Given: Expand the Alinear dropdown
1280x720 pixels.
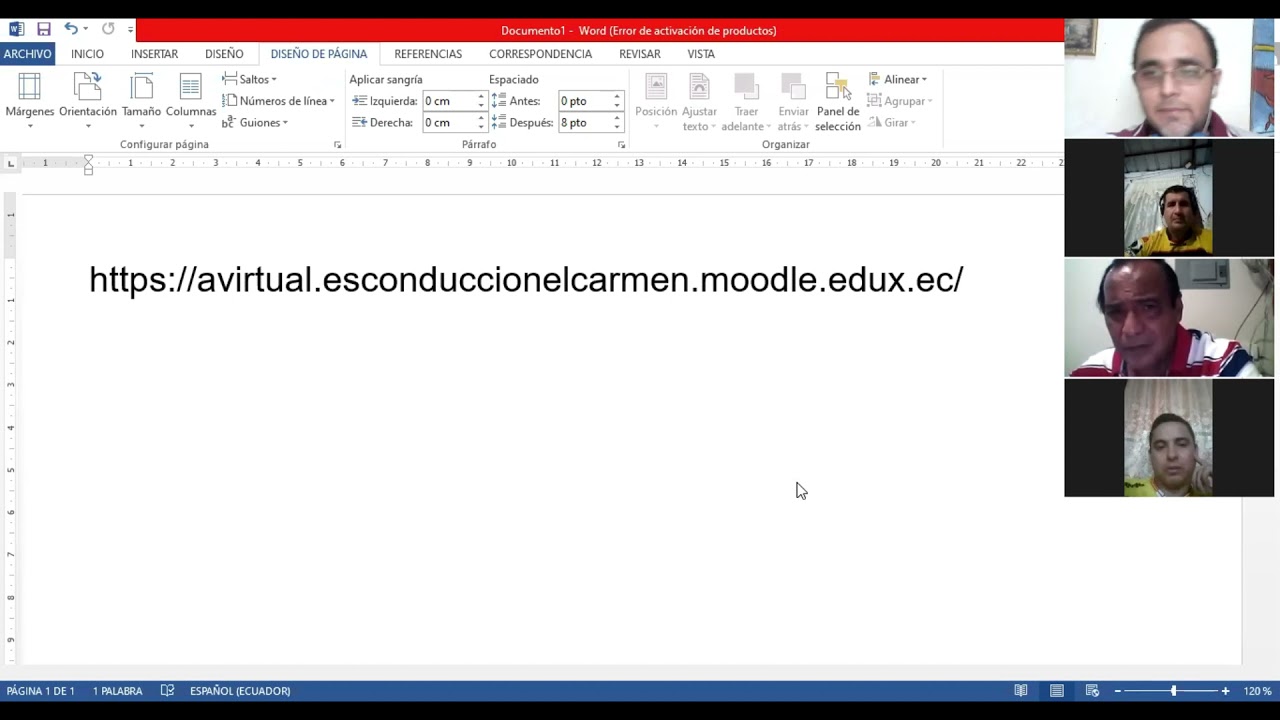Looking at the screenshot, I should pyautogui.click(x=898, y=79).
